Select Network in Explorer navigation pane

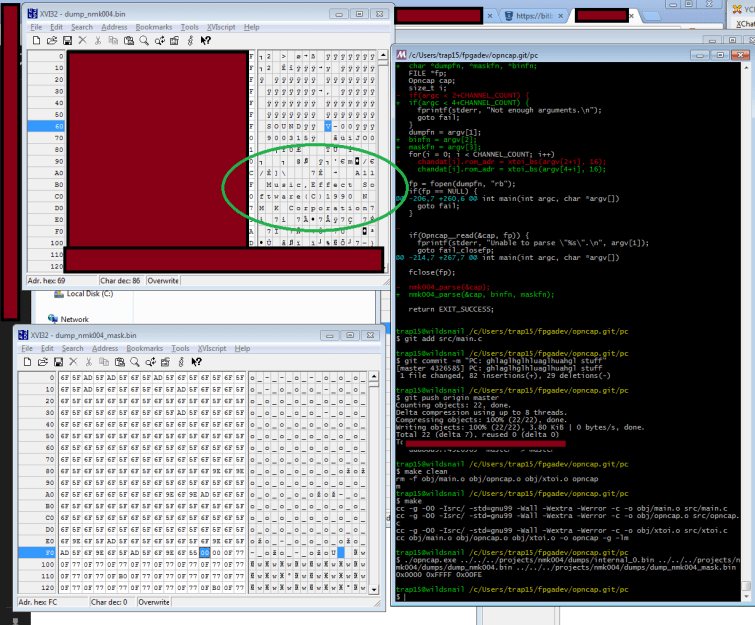pos(74,319)
